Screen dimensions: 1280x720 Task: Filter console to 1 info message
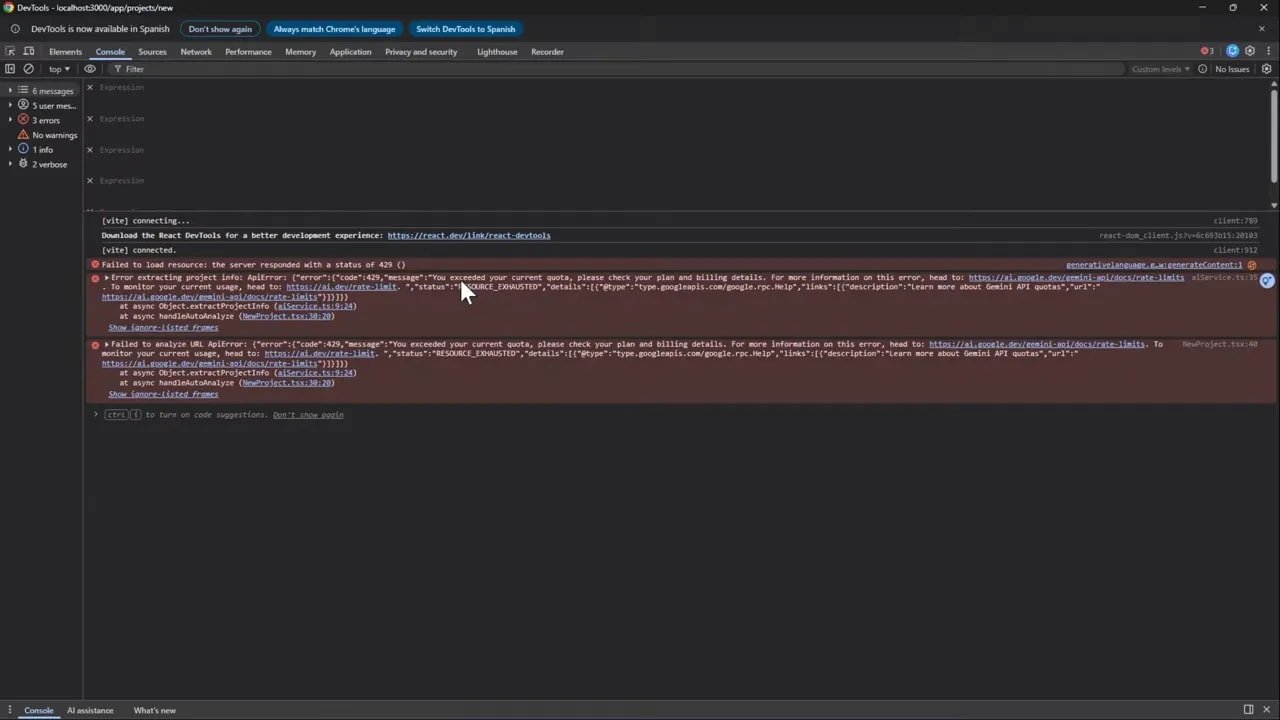coord(42,149)
